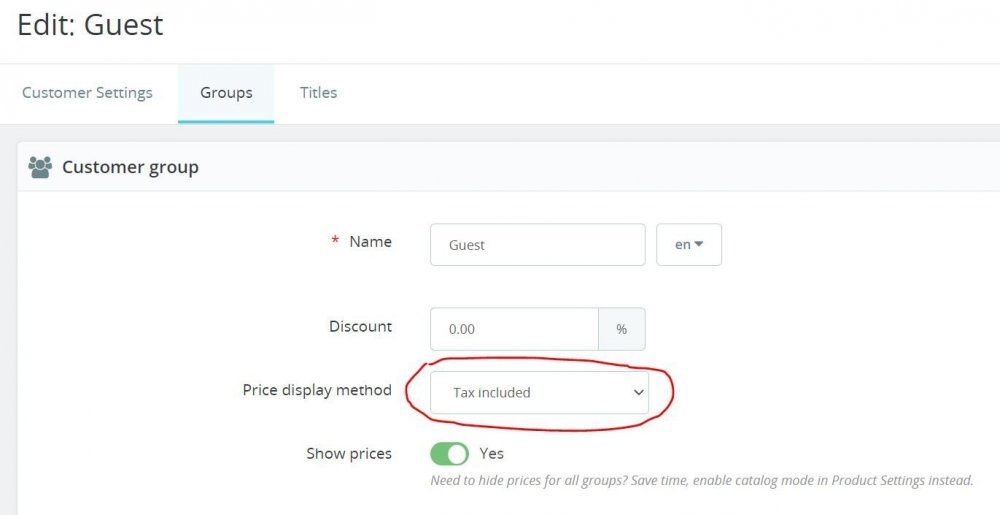This screenshot has width=1000, height=515.
Task: Click the Name field label
Action: tap(370, 242)
